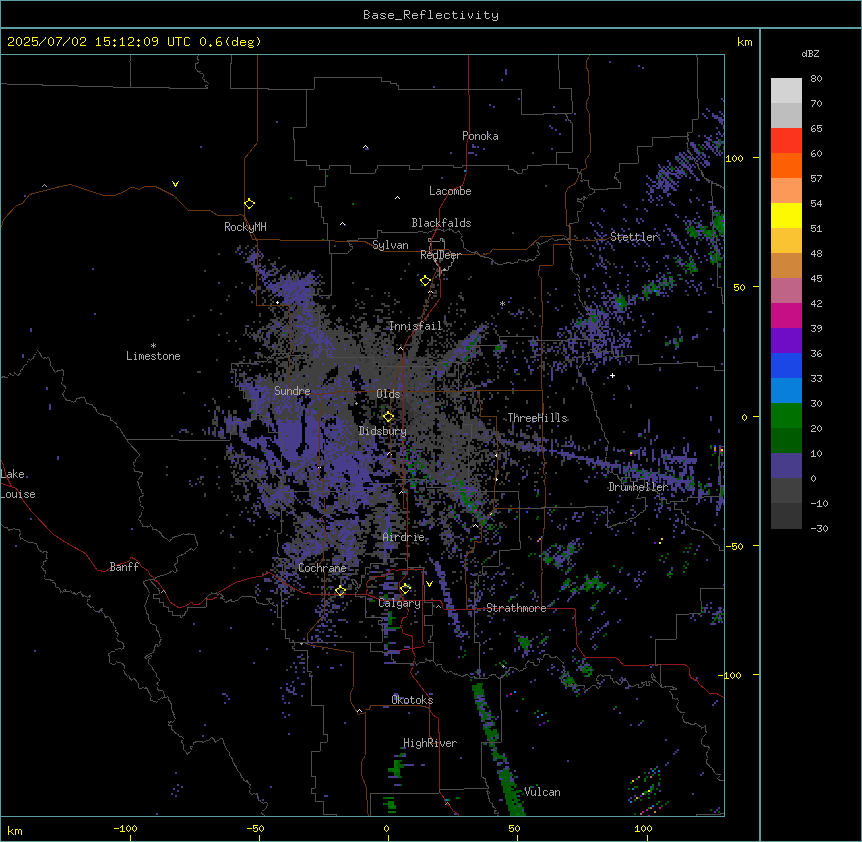Select the RockyMH label

[245, 226]
